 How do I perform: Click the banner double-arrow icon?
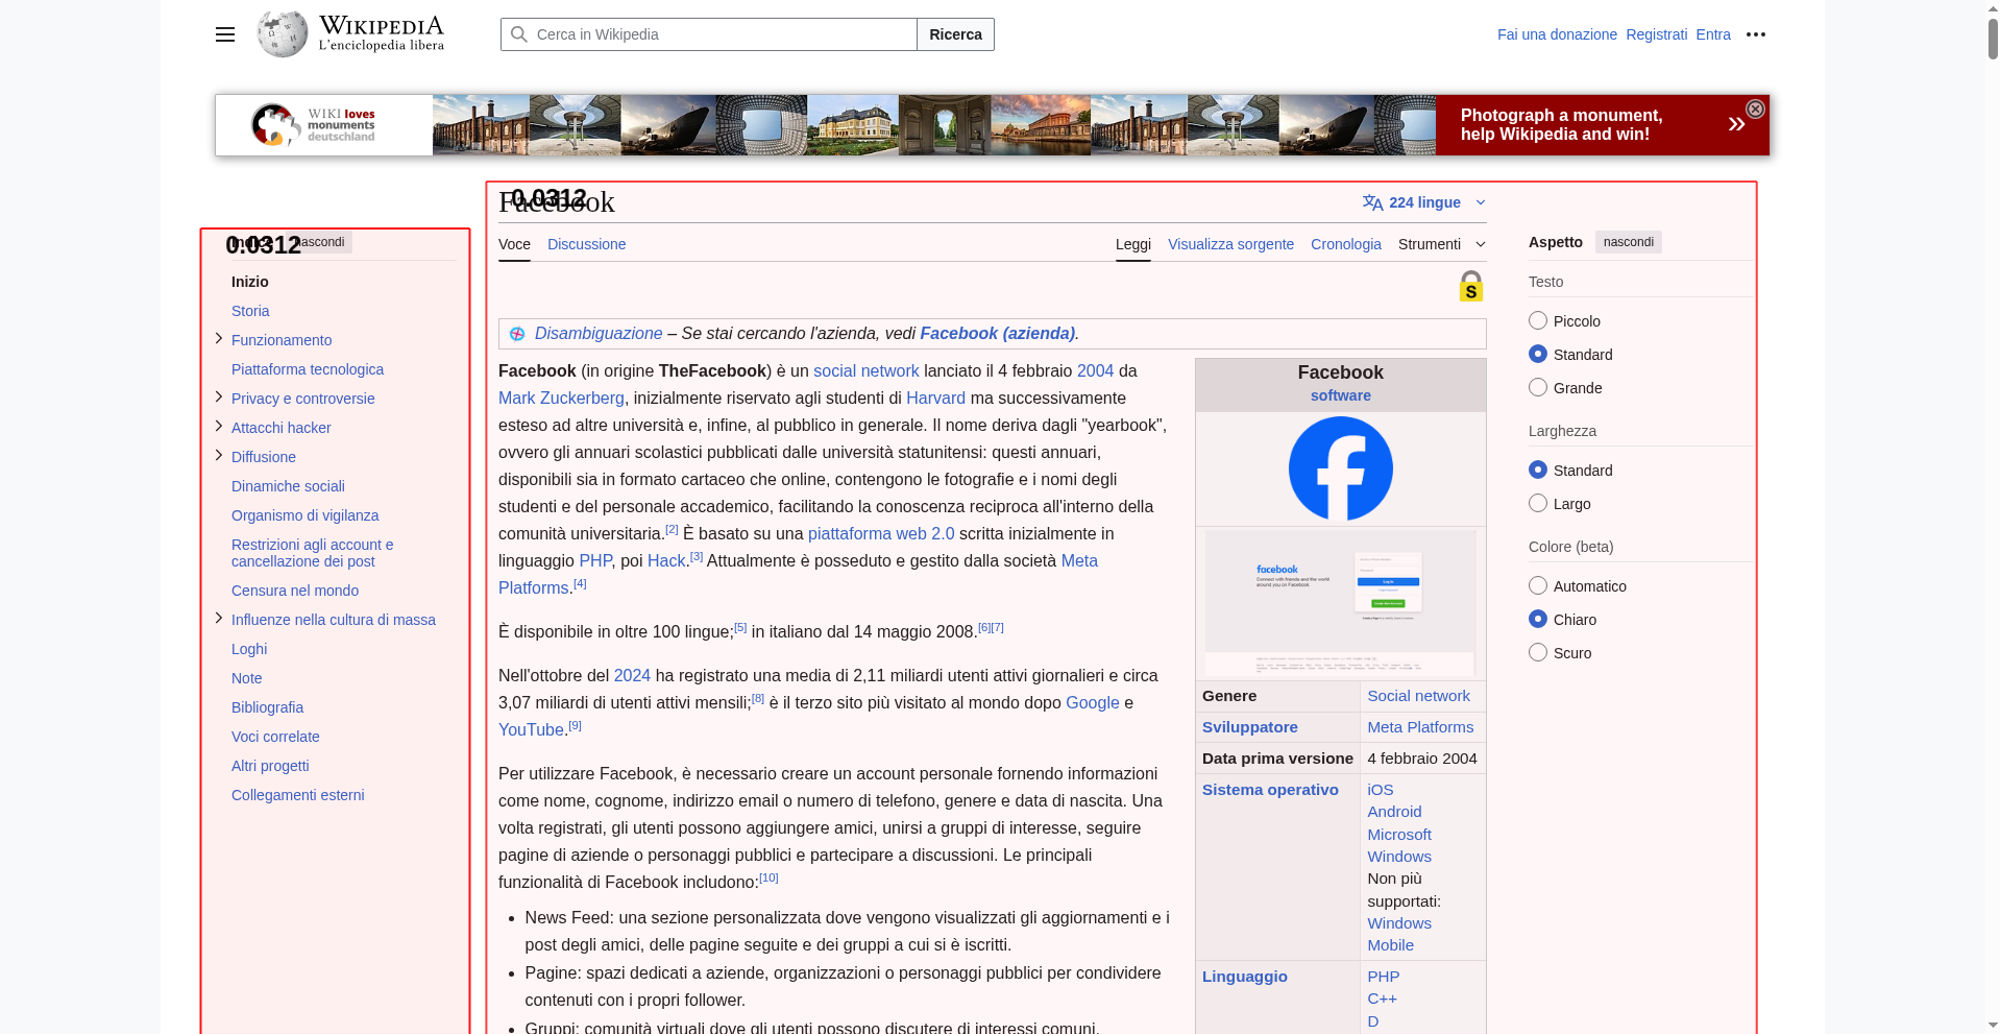[1736, 124]
